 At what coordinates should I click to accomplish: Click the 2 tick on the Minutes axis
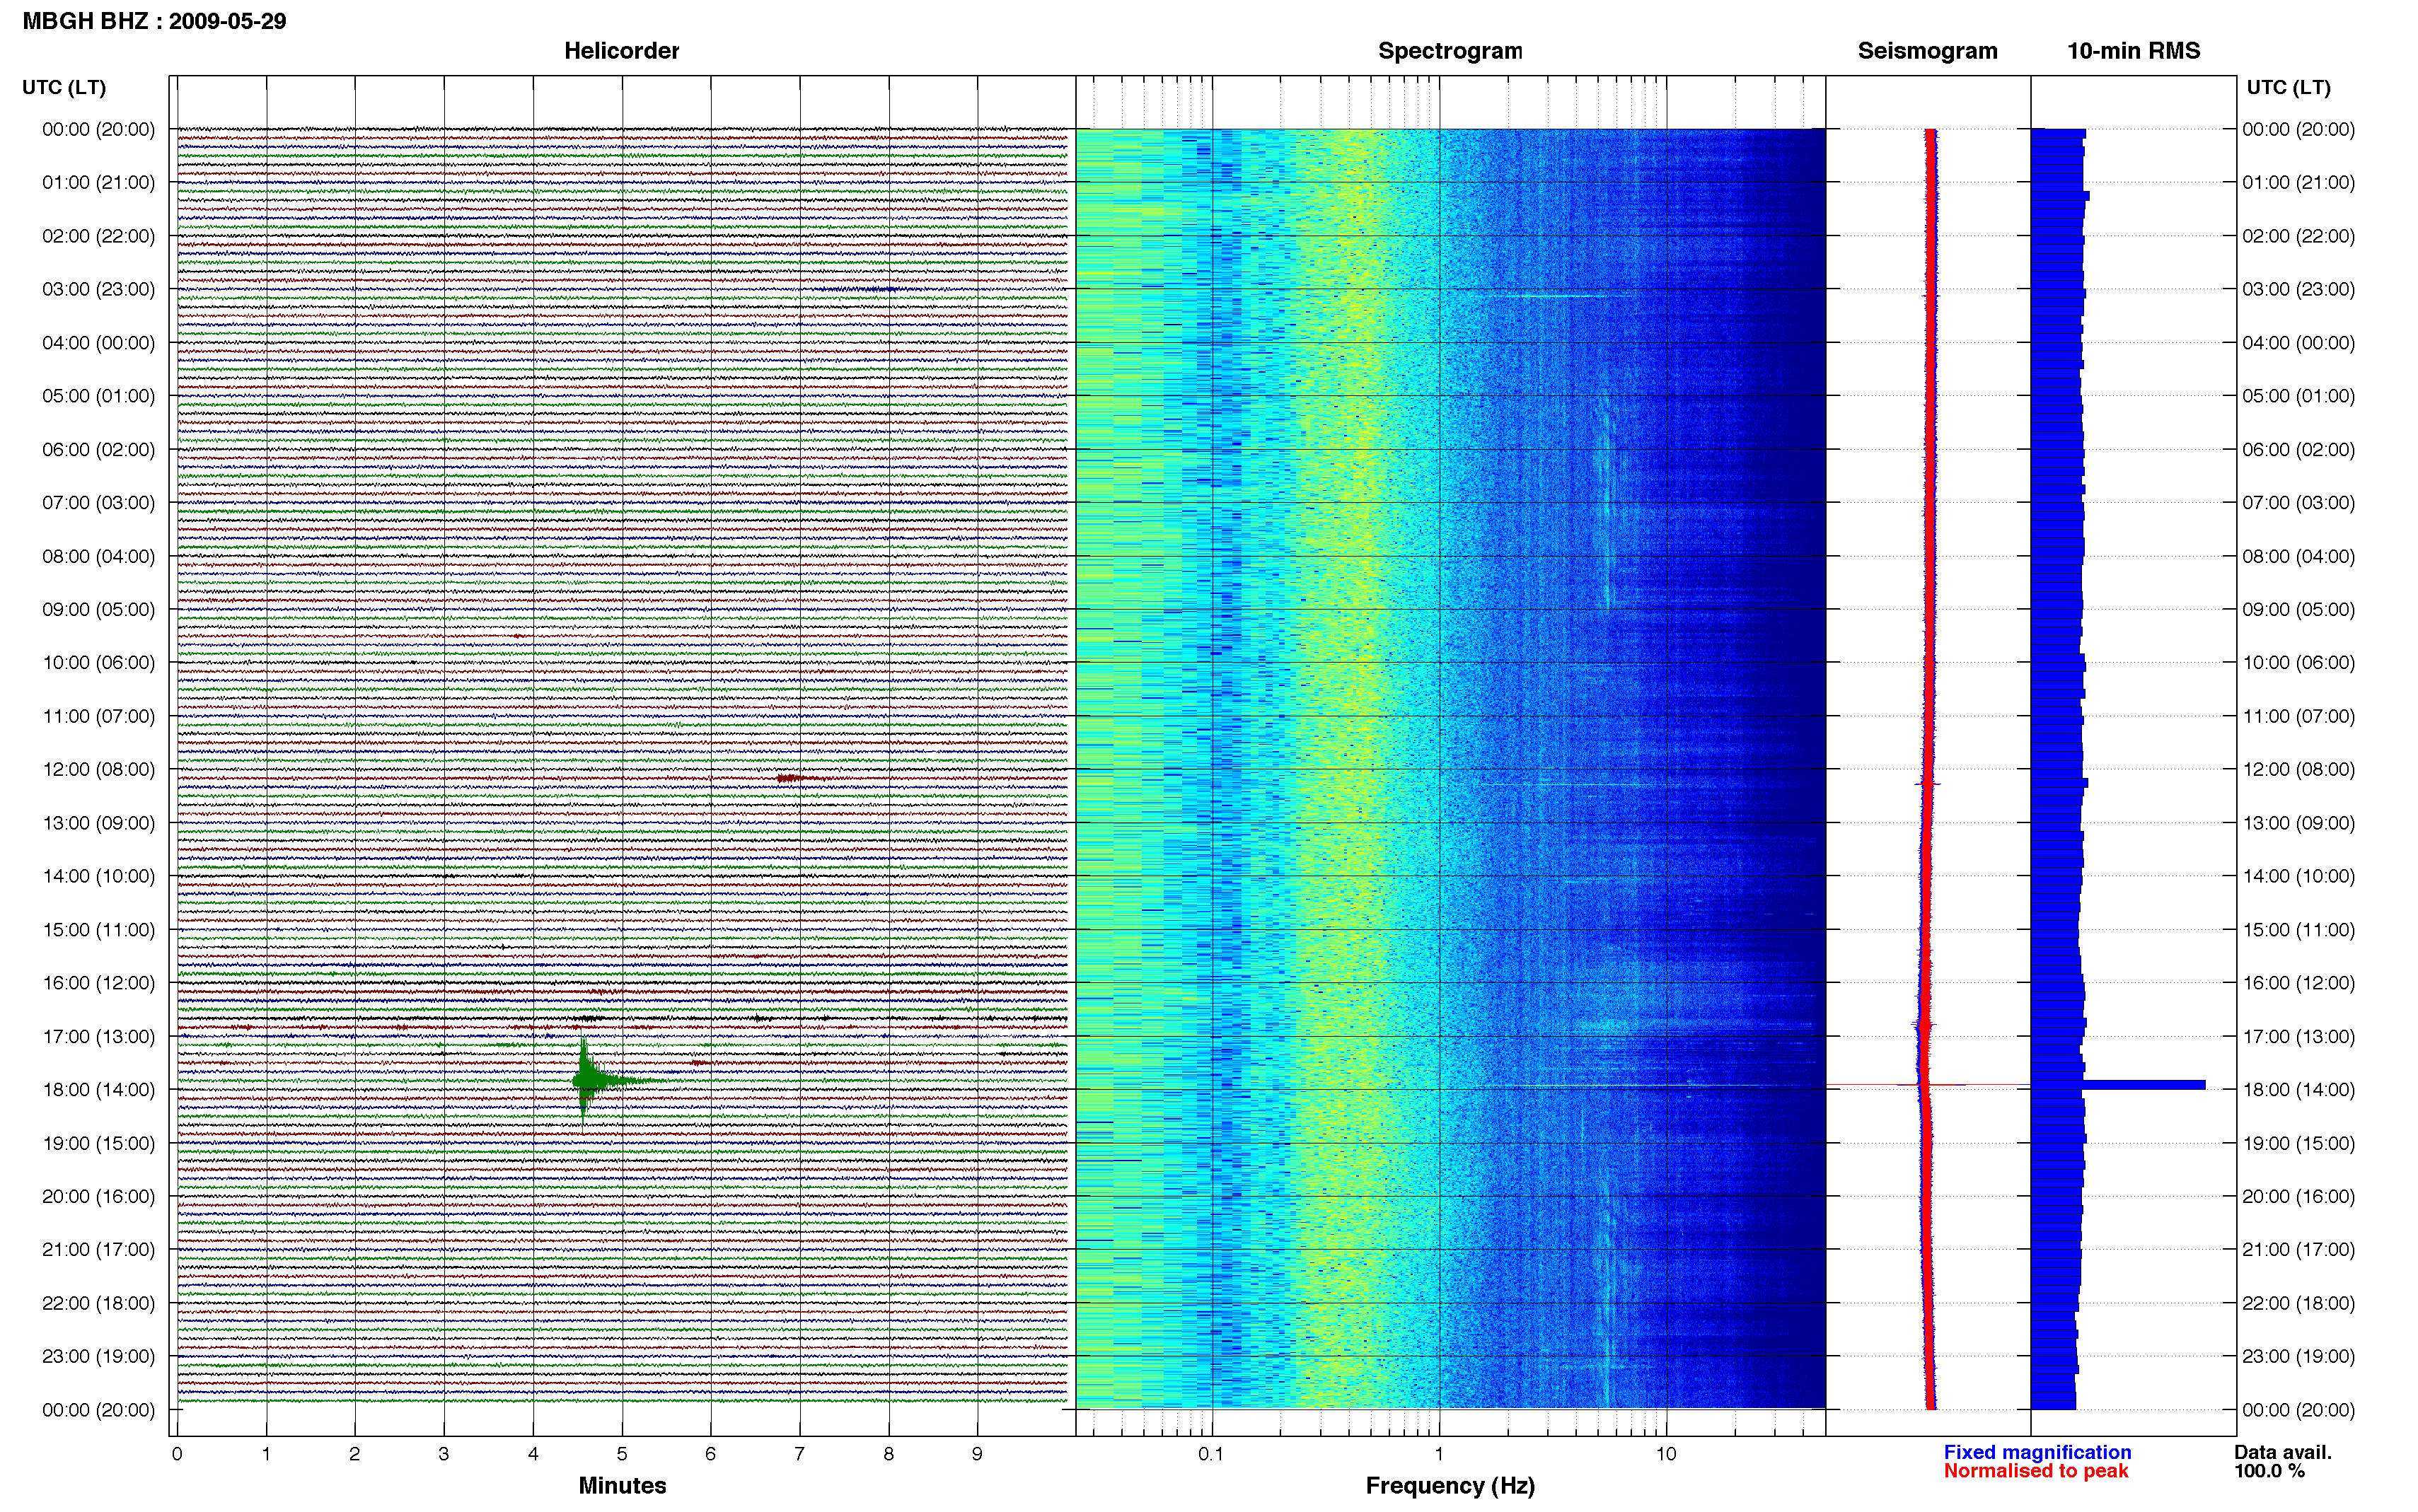click(355, 1454)
